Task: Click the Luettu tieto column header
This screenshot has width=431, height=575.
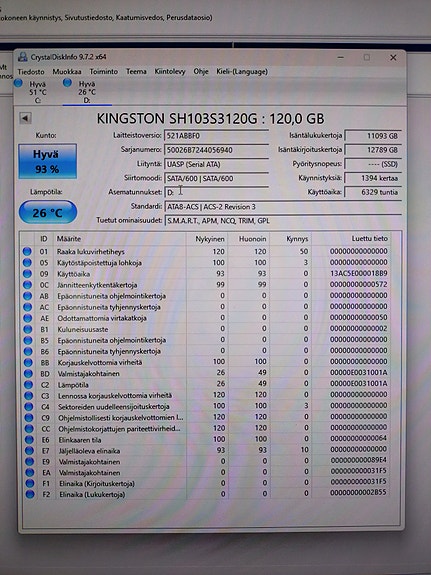Action: 351,239
